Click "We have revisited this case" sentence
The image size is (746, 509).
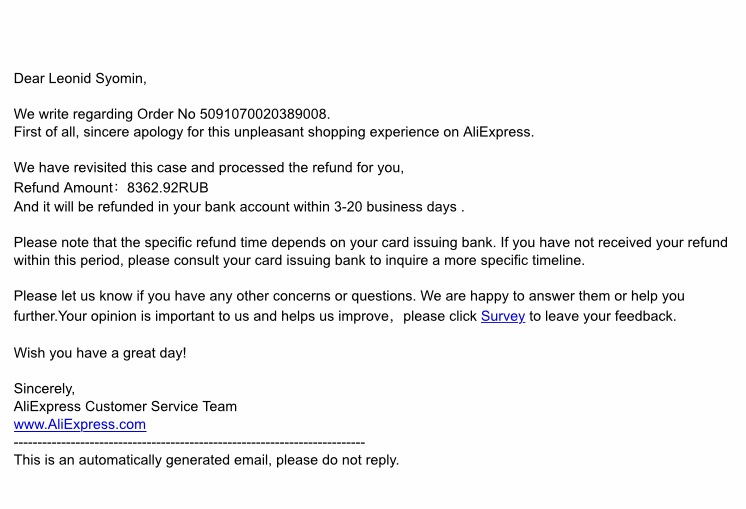(208, 168)
